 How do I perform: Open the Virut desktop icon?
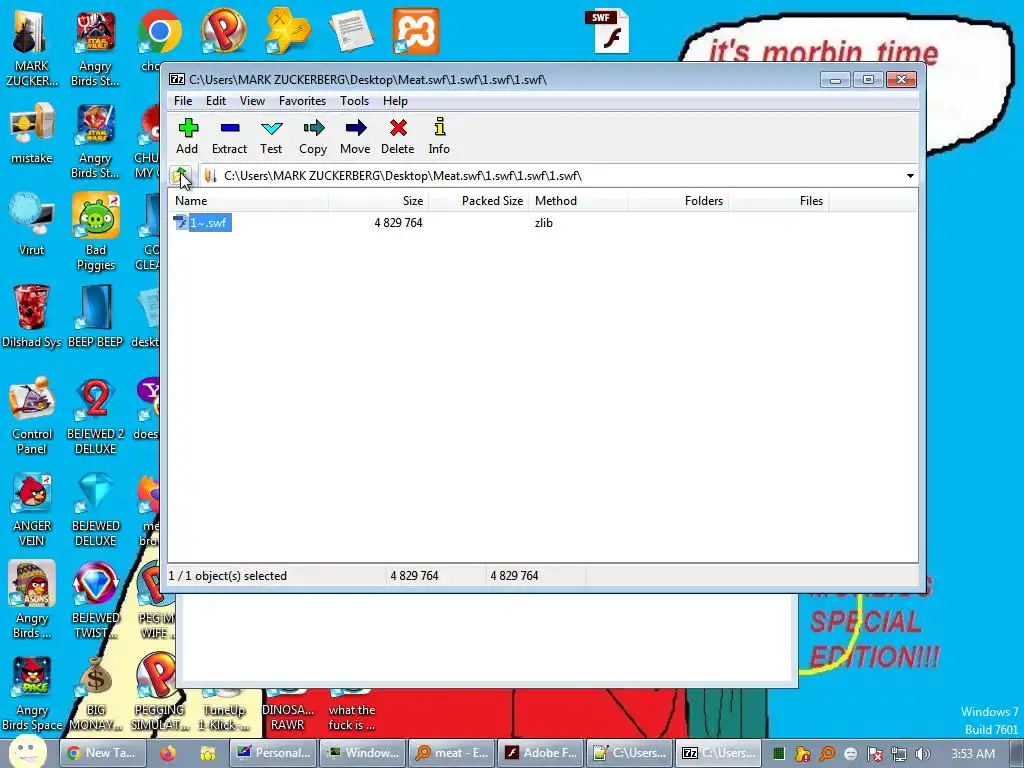coord(31,224)
